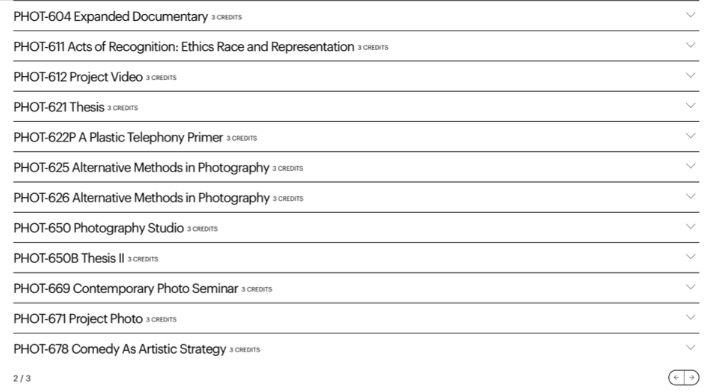
Task: Expand PHOT-611 Acts of Recognition chevron
Action: (690, 45)
